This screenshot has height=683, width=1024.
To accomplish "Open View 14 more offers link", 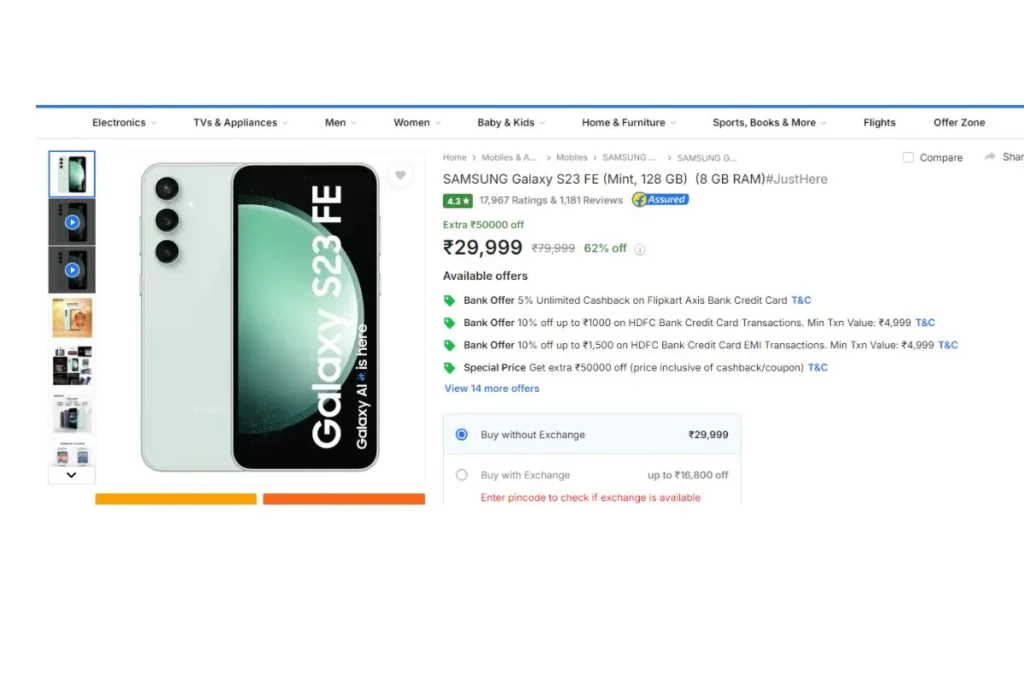I will [492, 389].
